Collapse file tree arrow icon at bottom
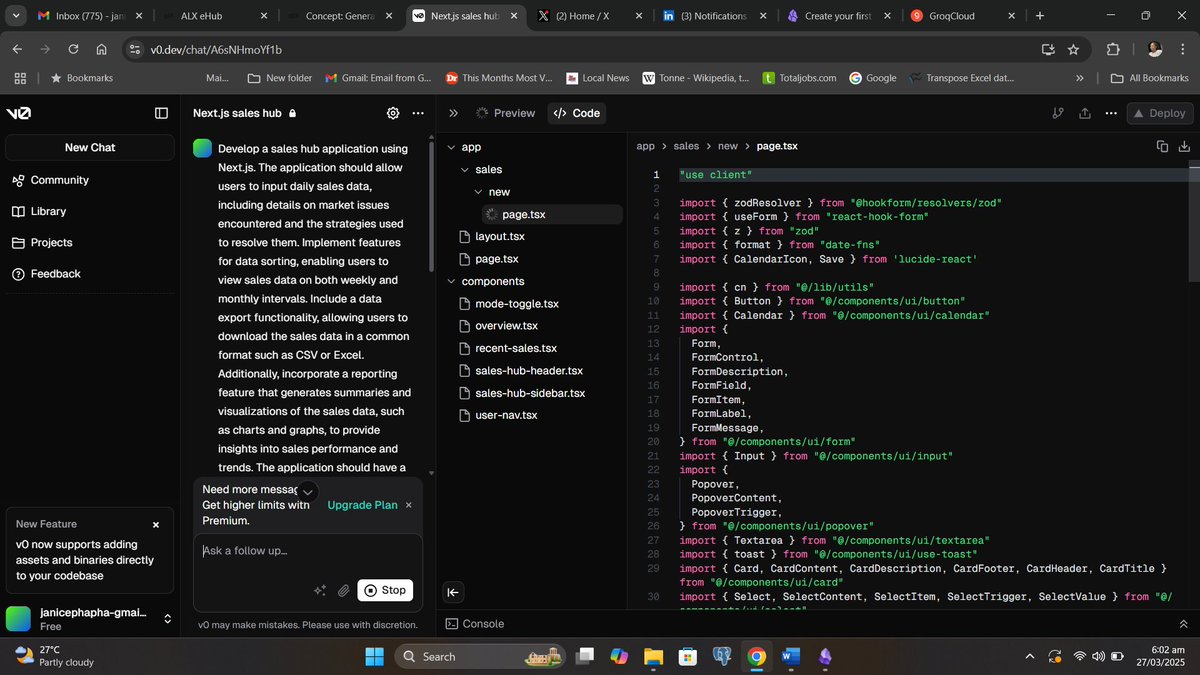The image size is (1200, 675). point(452,592)
